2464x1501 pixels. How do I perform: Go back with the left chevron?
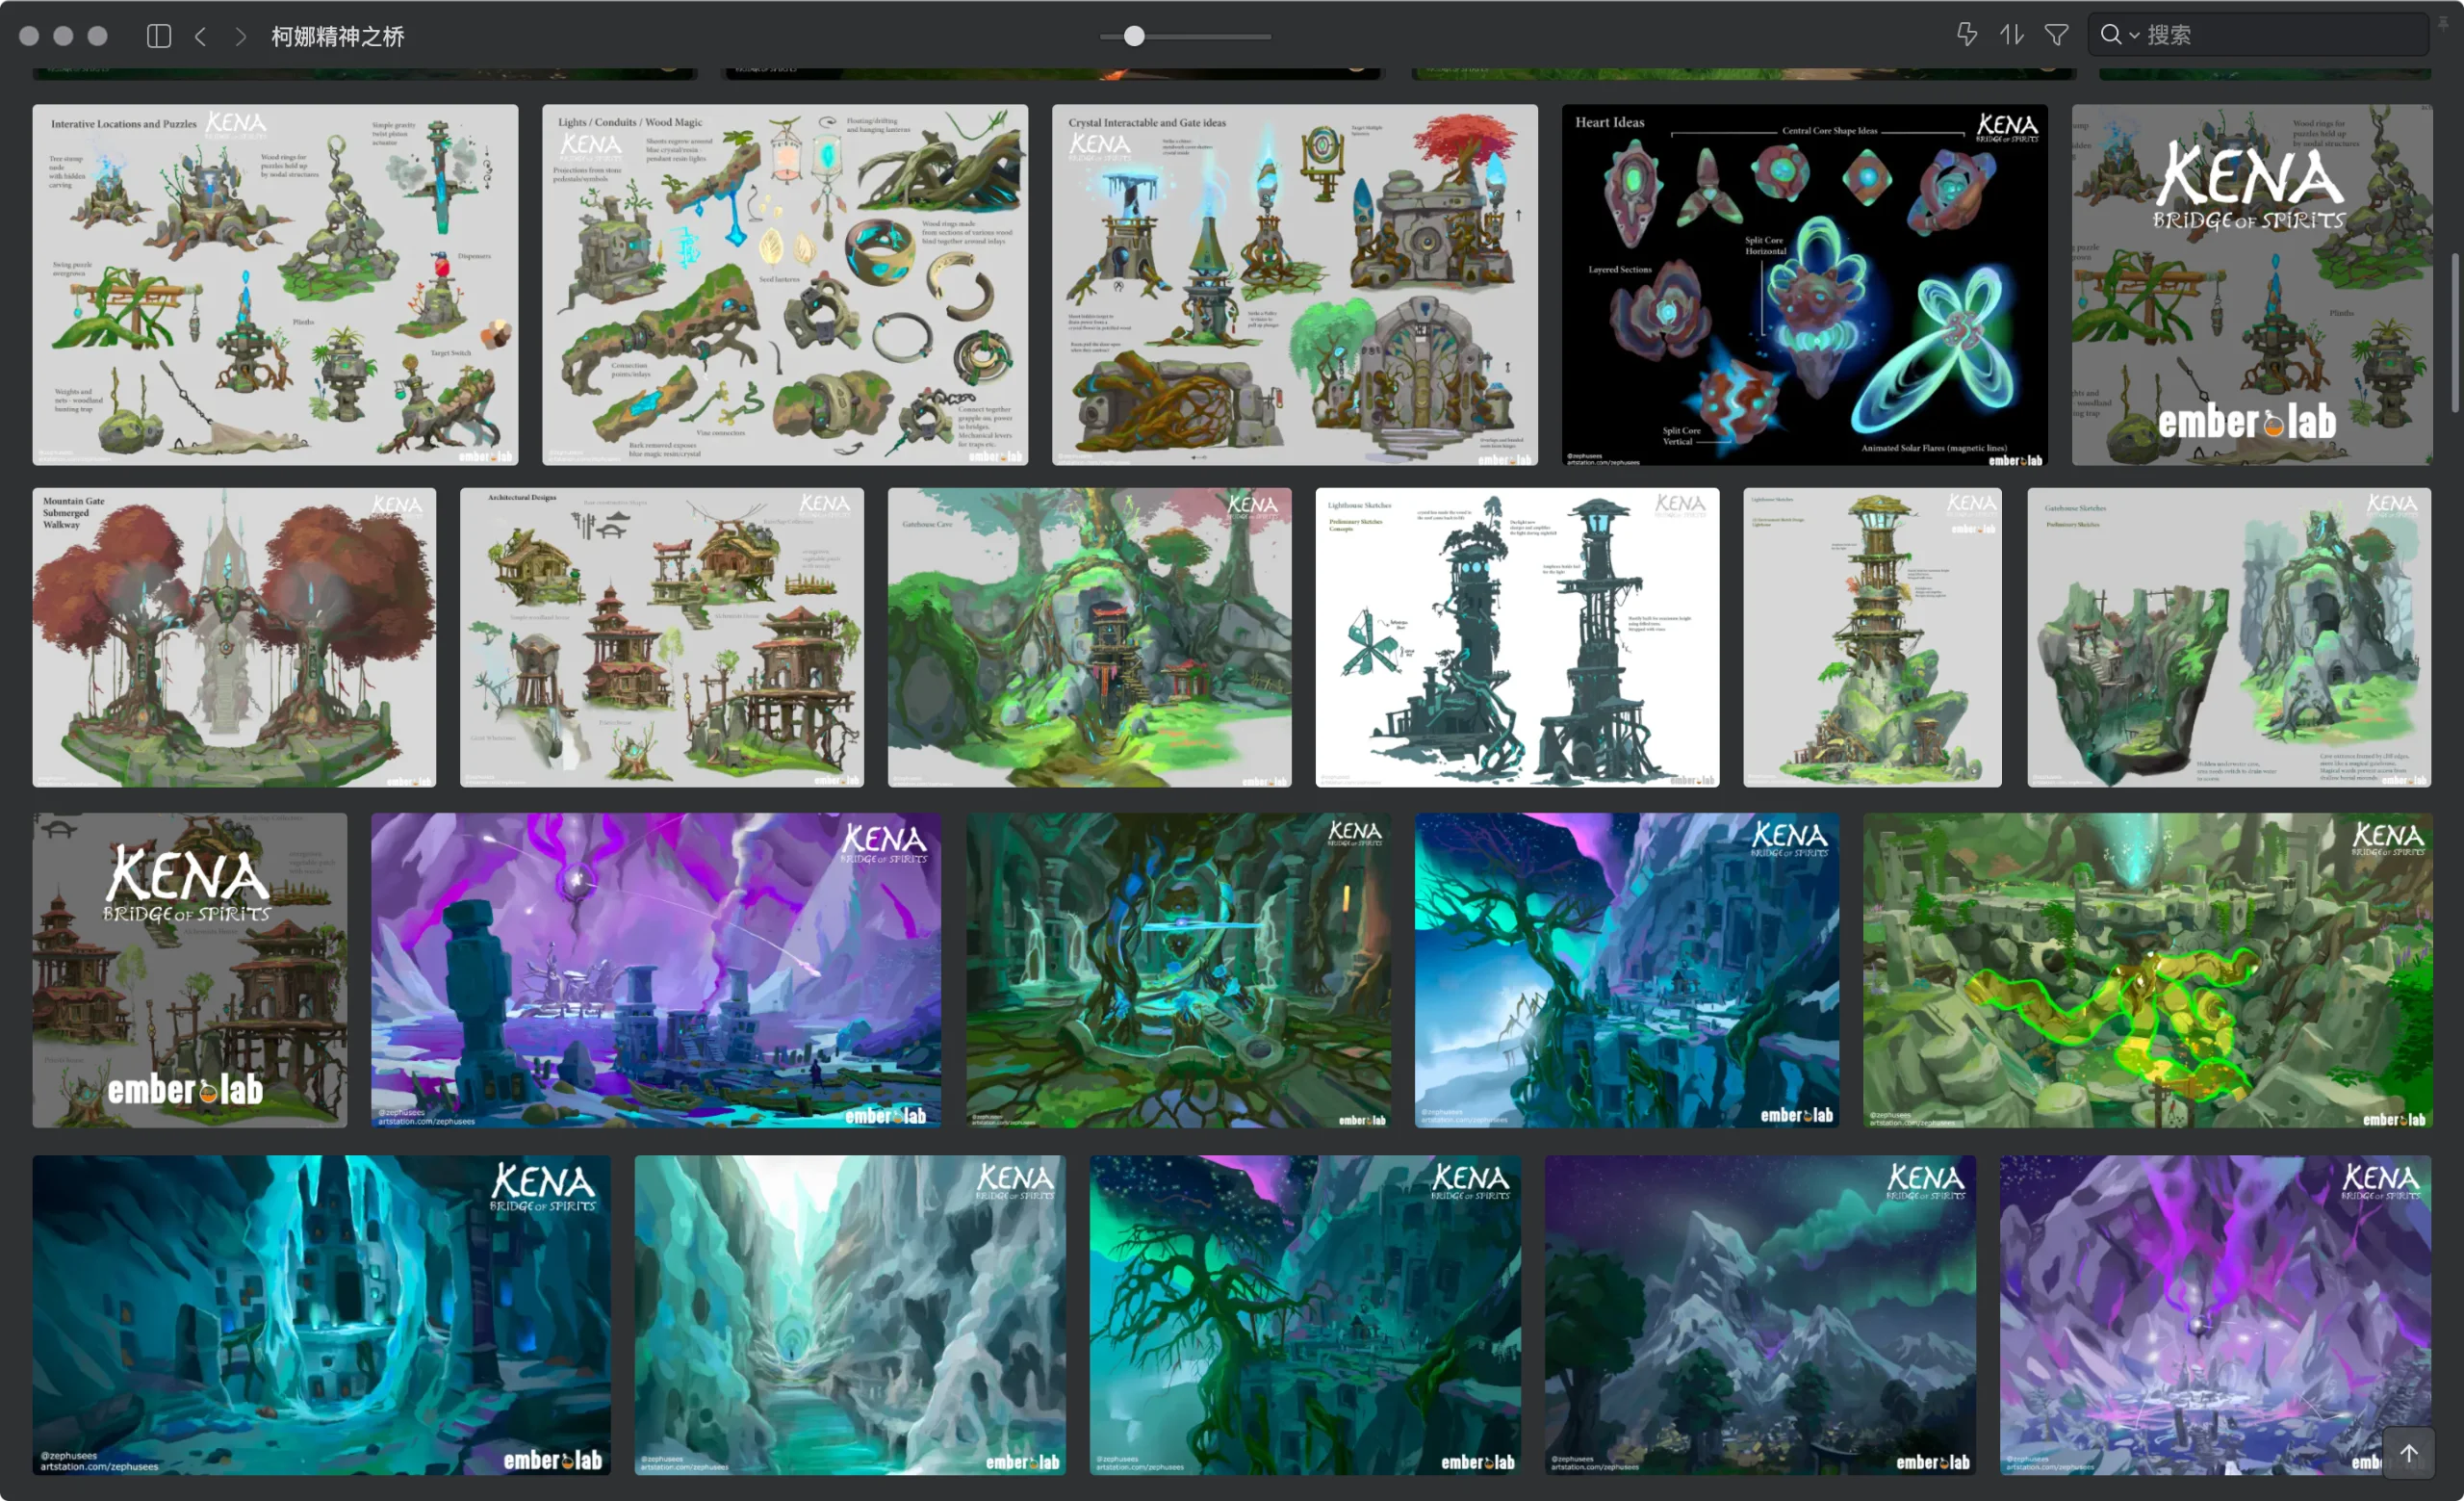coord(201,36)
